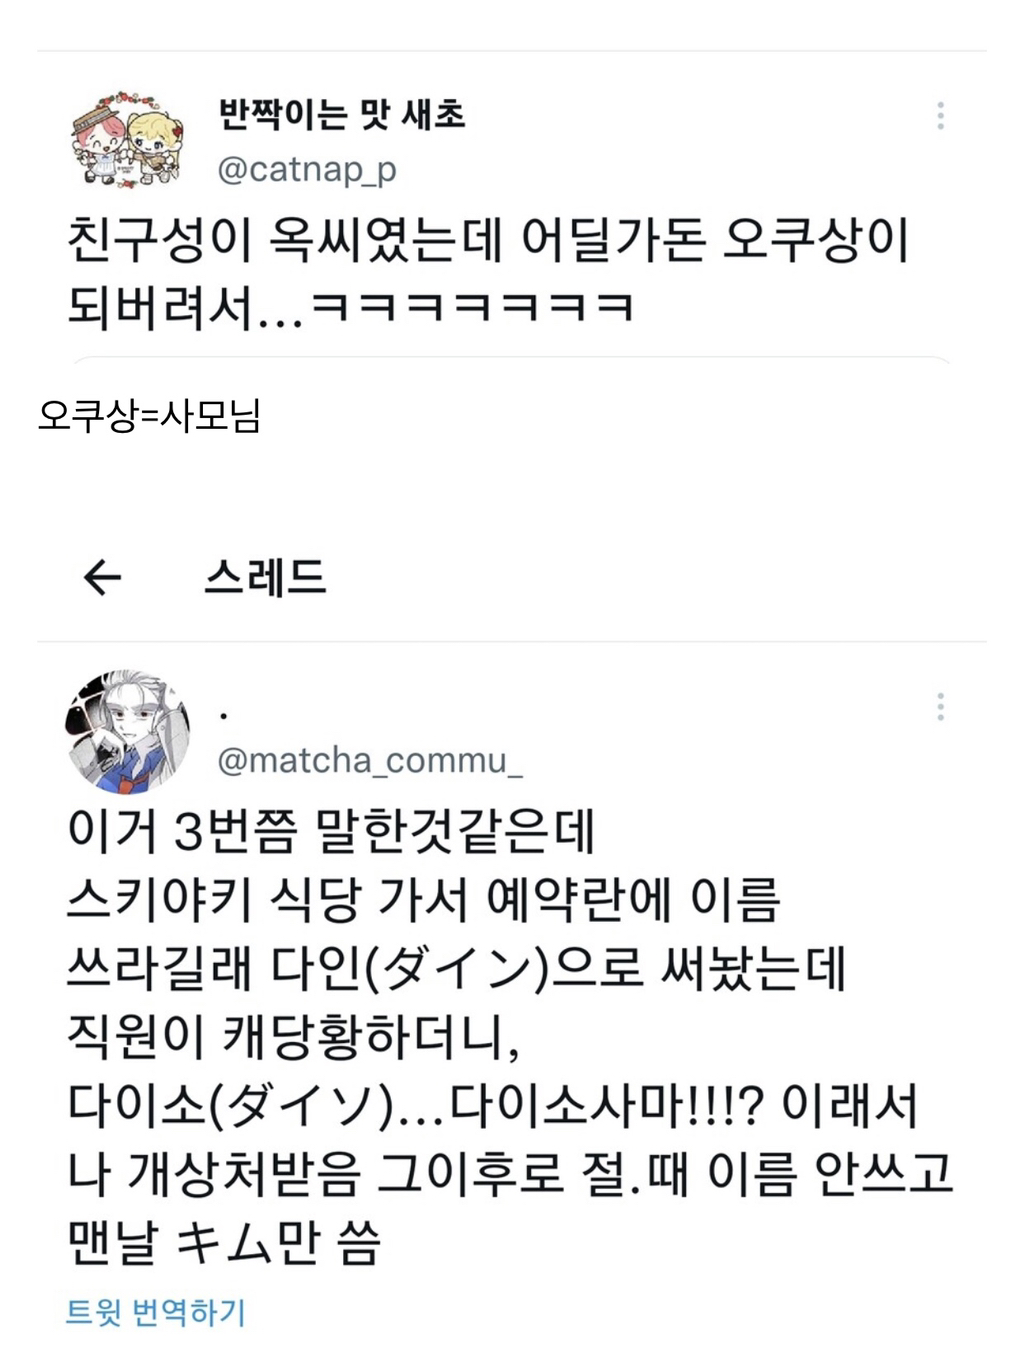Open catnap_p's profile picture
This screenshot has height=1352, width=1024.
click(x=127, y=138)
